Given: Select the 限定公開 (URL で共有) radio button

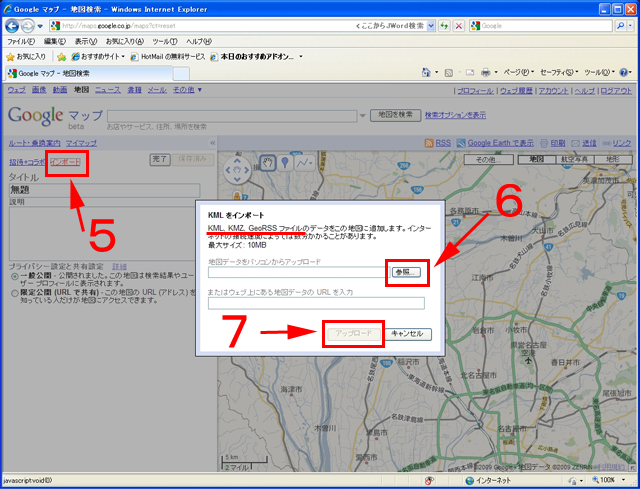Looking at the screenshot, I should [15, 293].
